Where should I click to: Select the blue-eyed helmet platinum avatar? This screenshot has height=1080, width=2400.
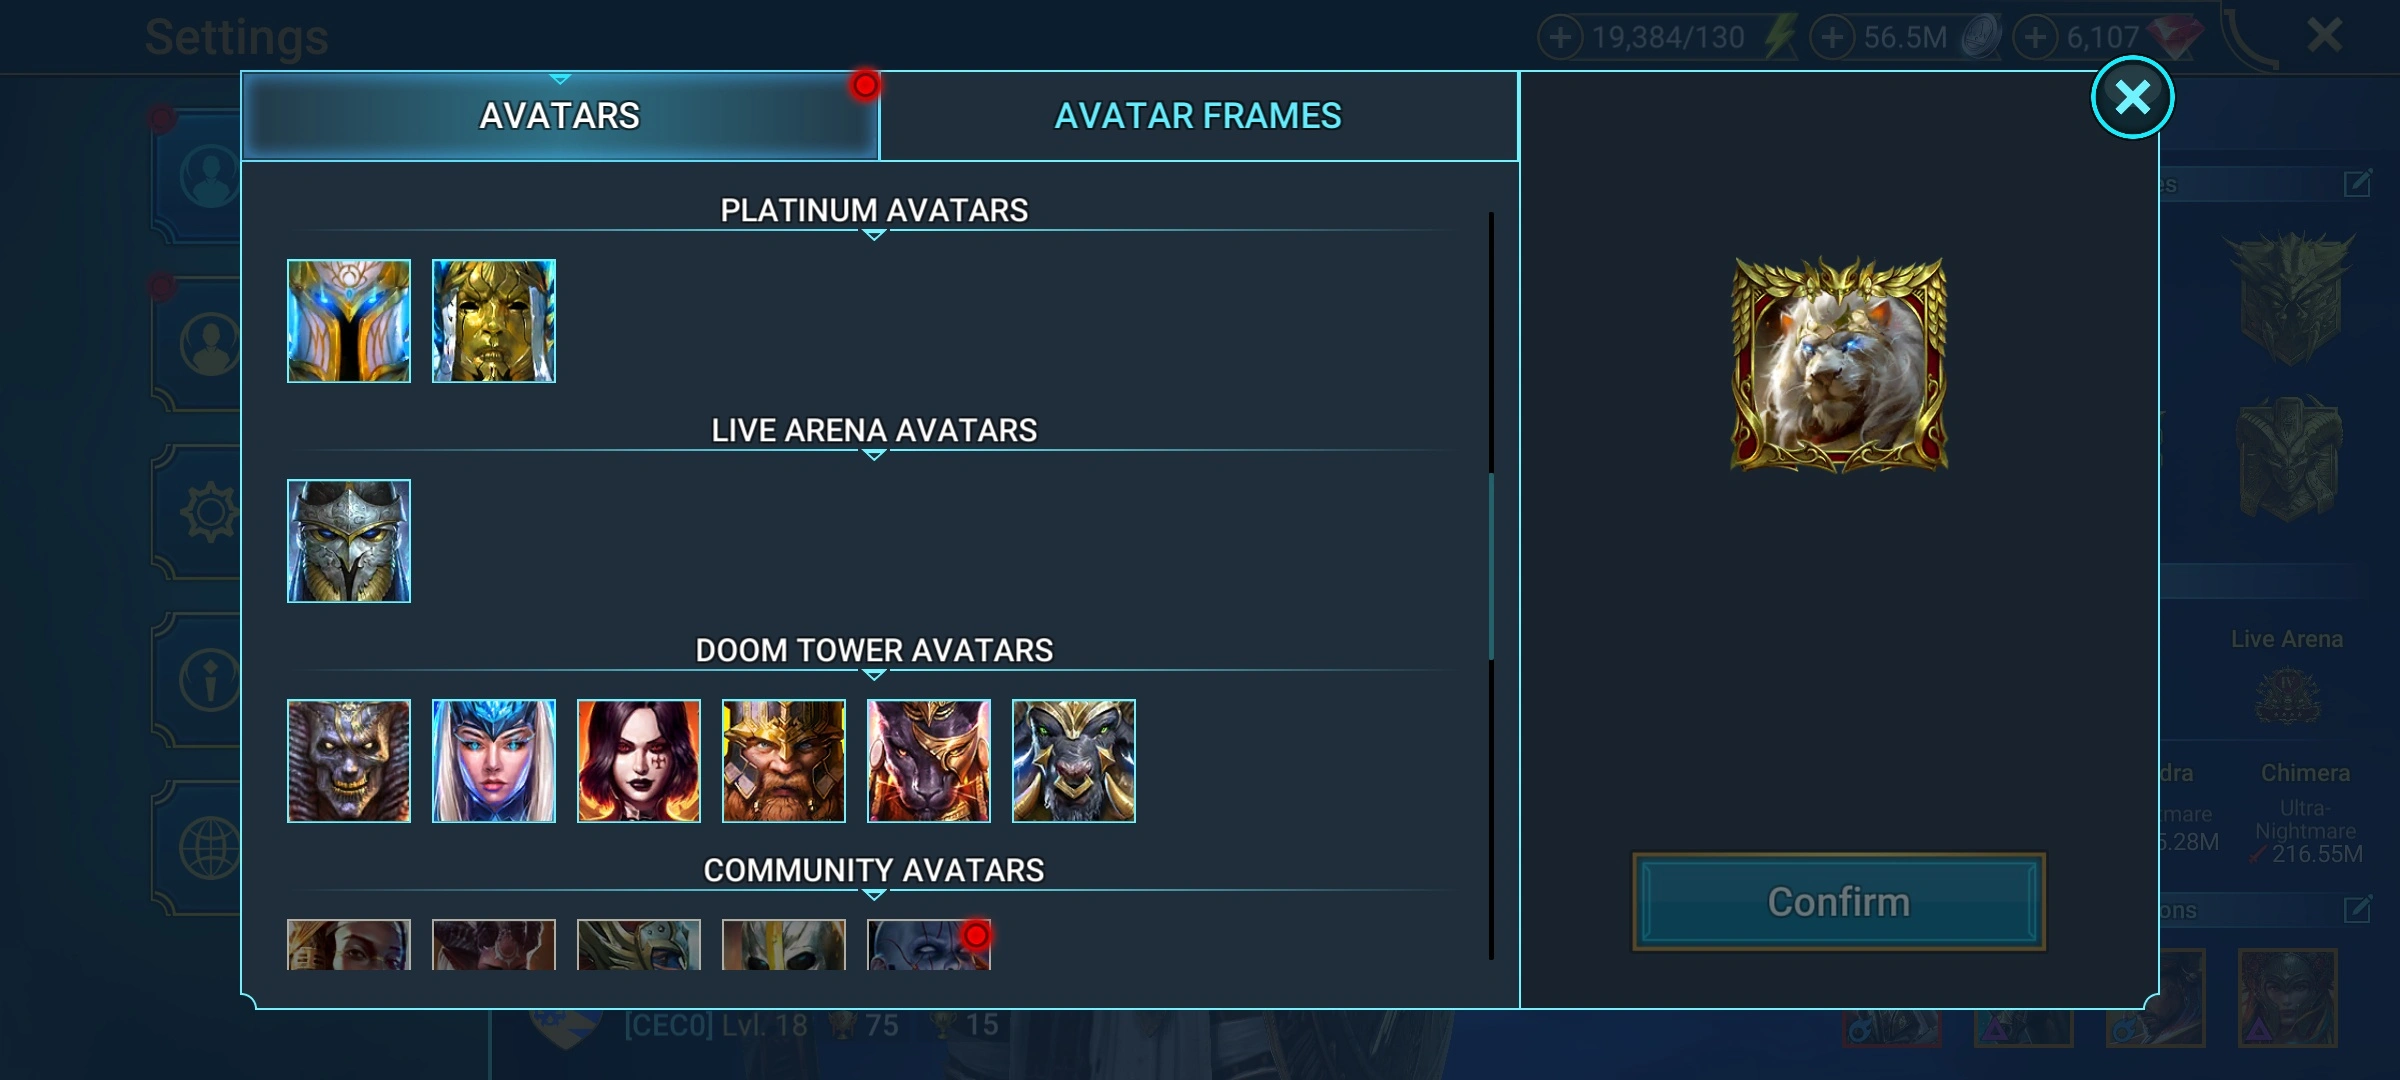349,321
